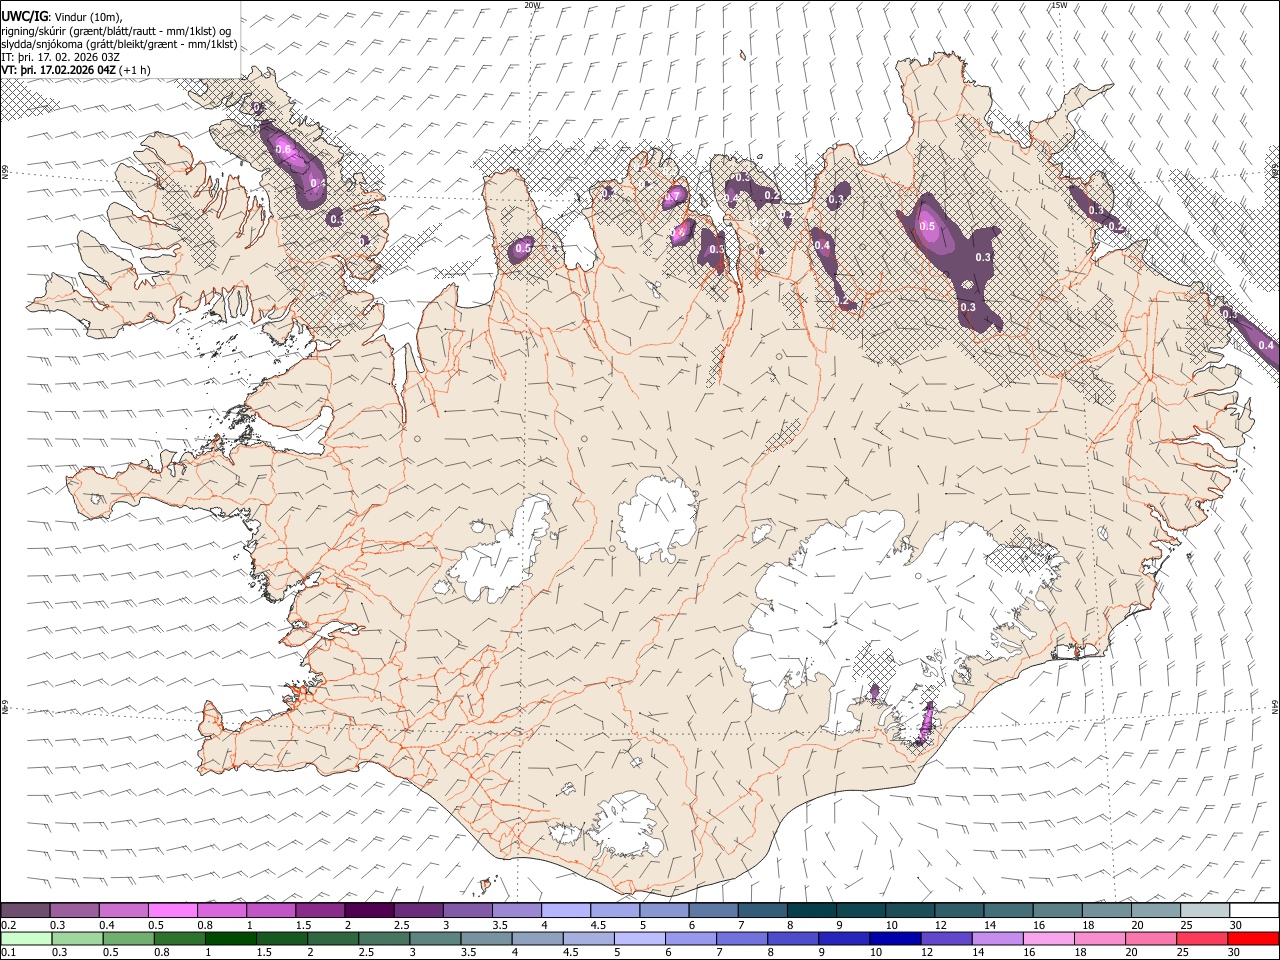
Task: Pick the light periwinkle 5 swatch in the lower scale
Action: point(639,938)
